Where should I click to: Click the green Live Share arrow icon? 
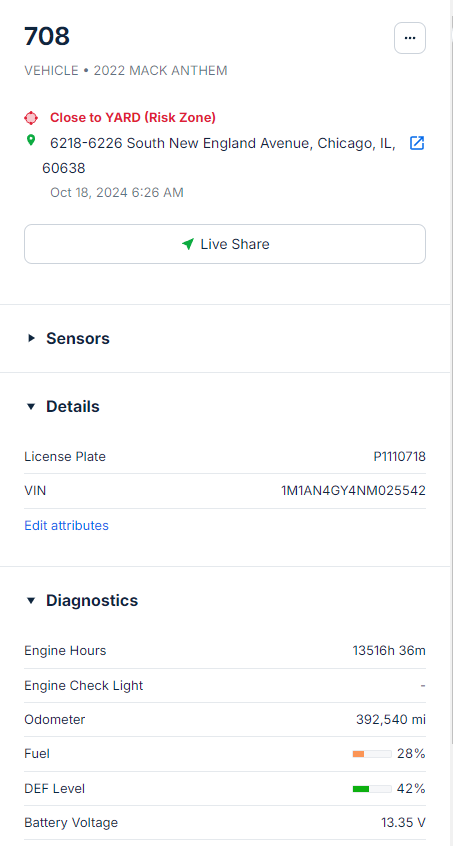tap(188, 244)
